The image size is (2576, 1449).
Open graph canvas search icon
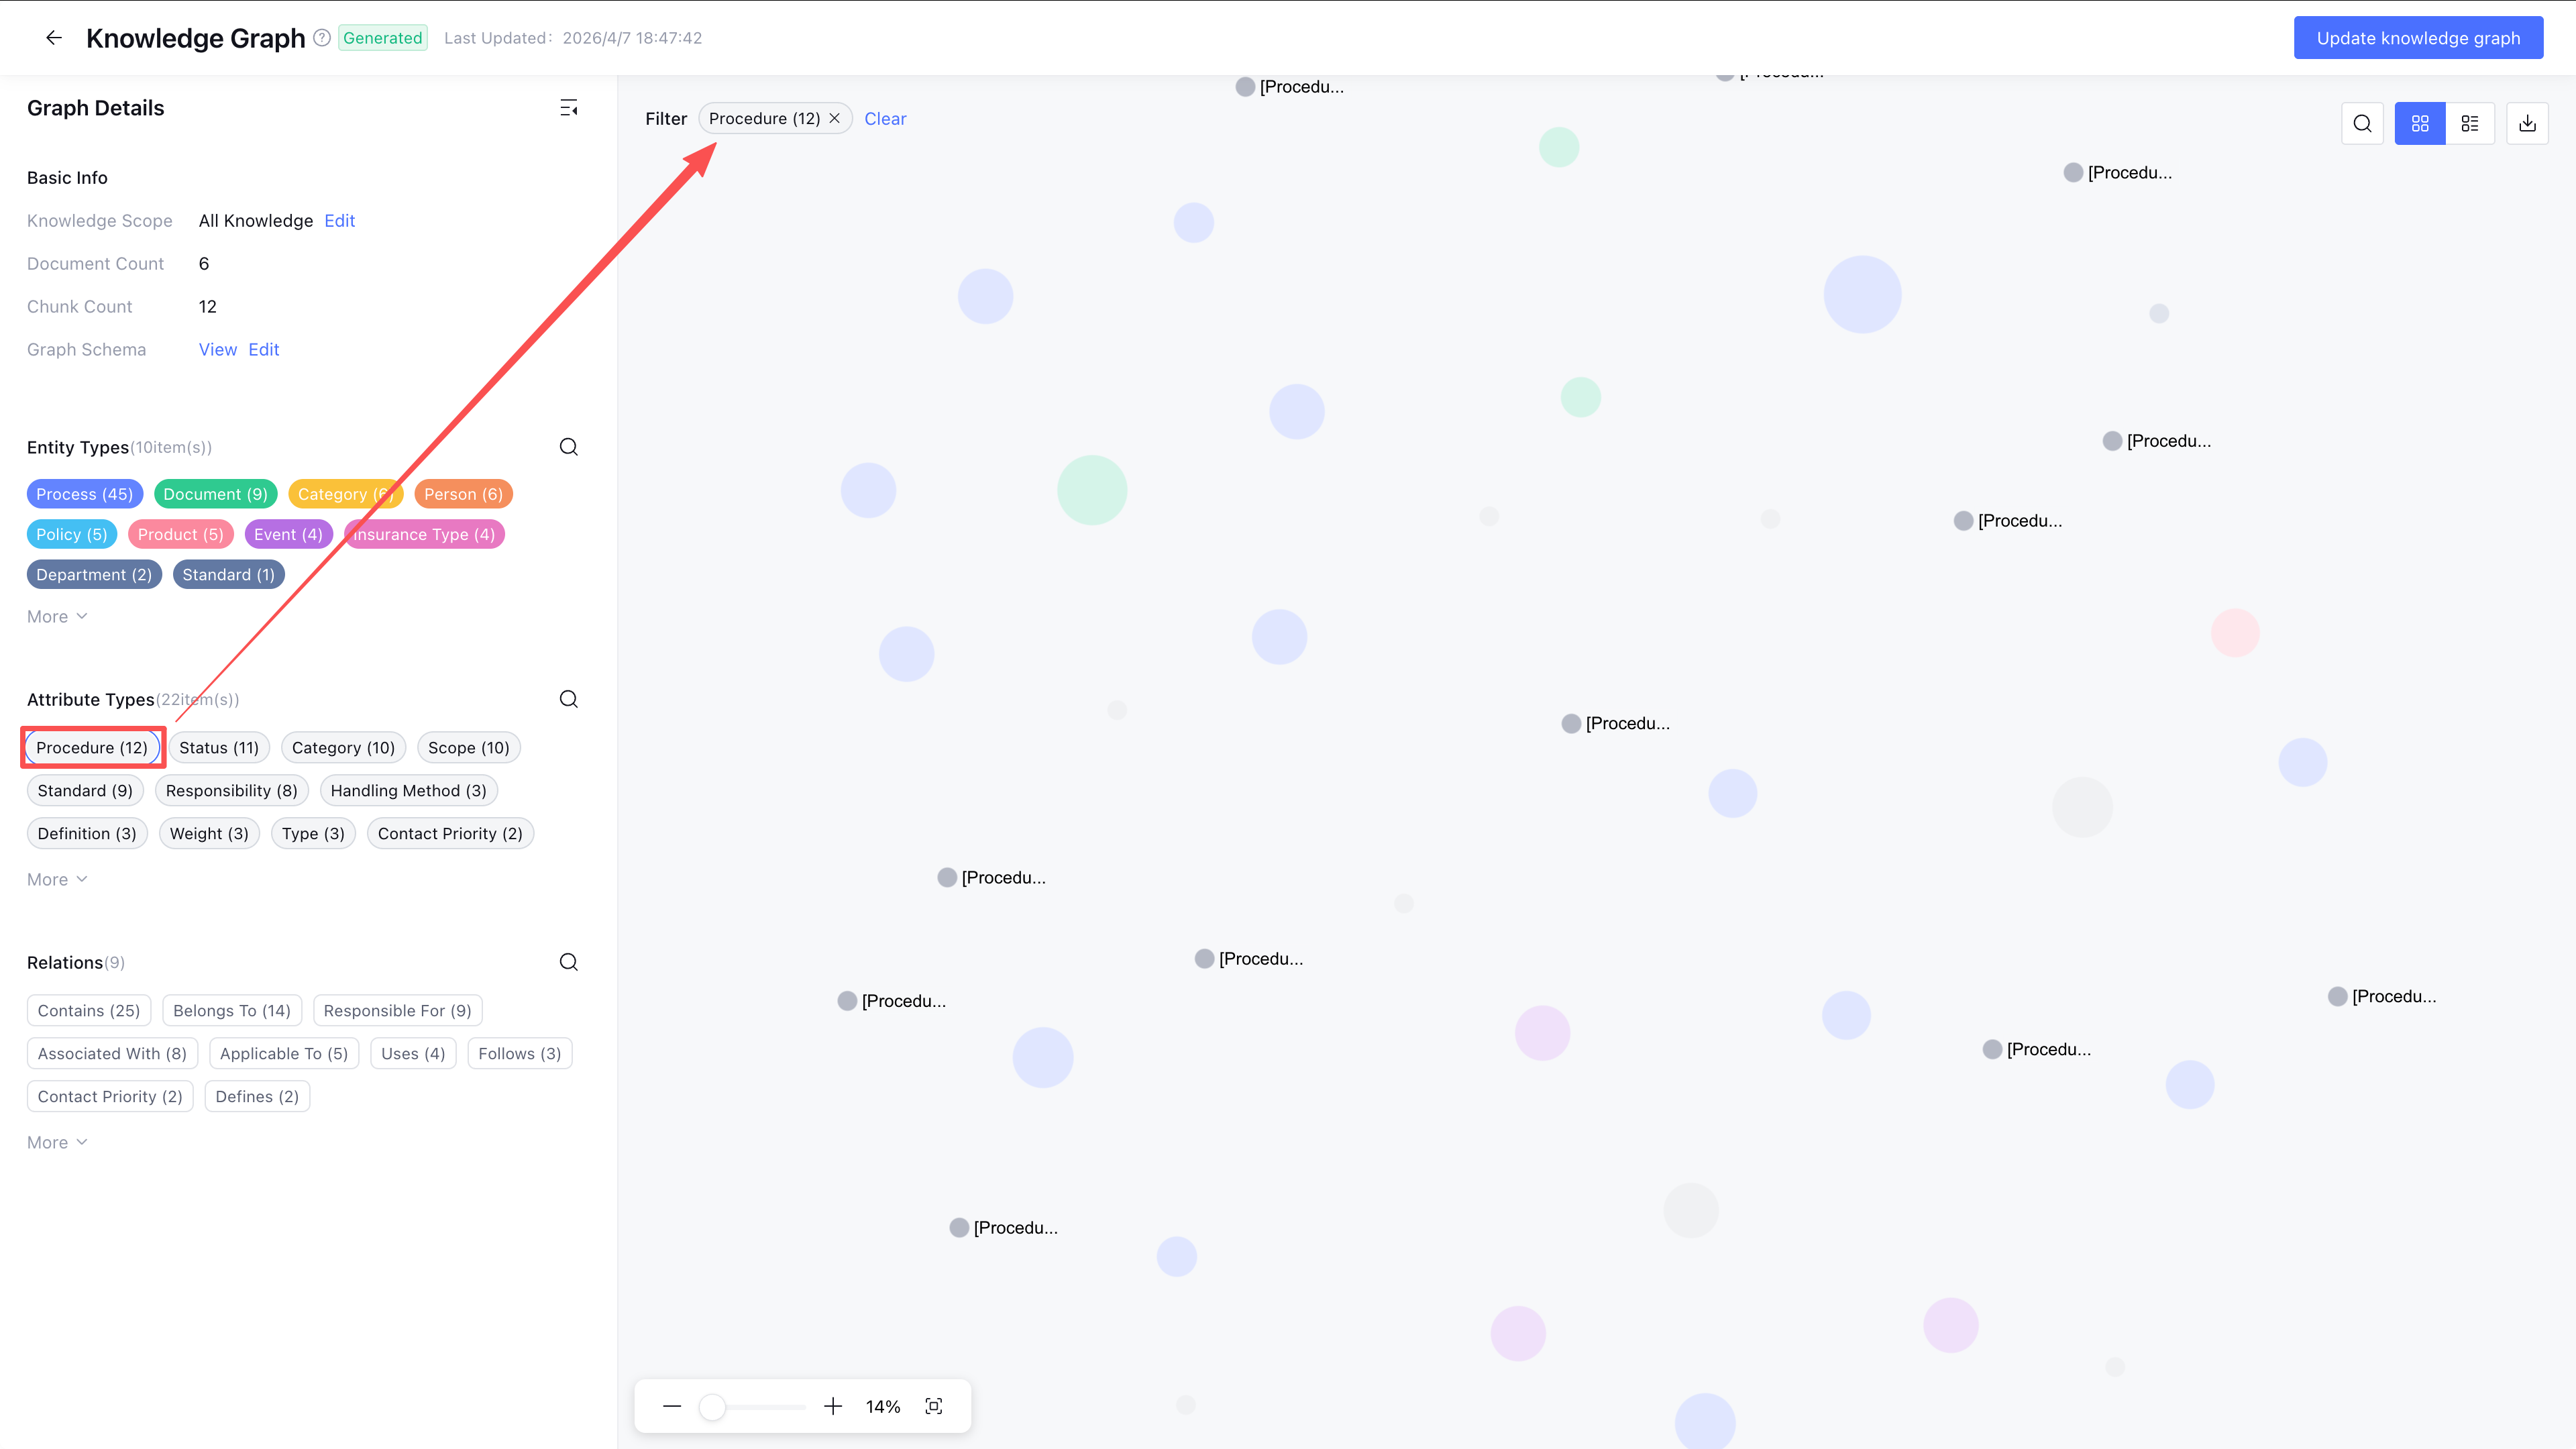[x=2362, y=123]
